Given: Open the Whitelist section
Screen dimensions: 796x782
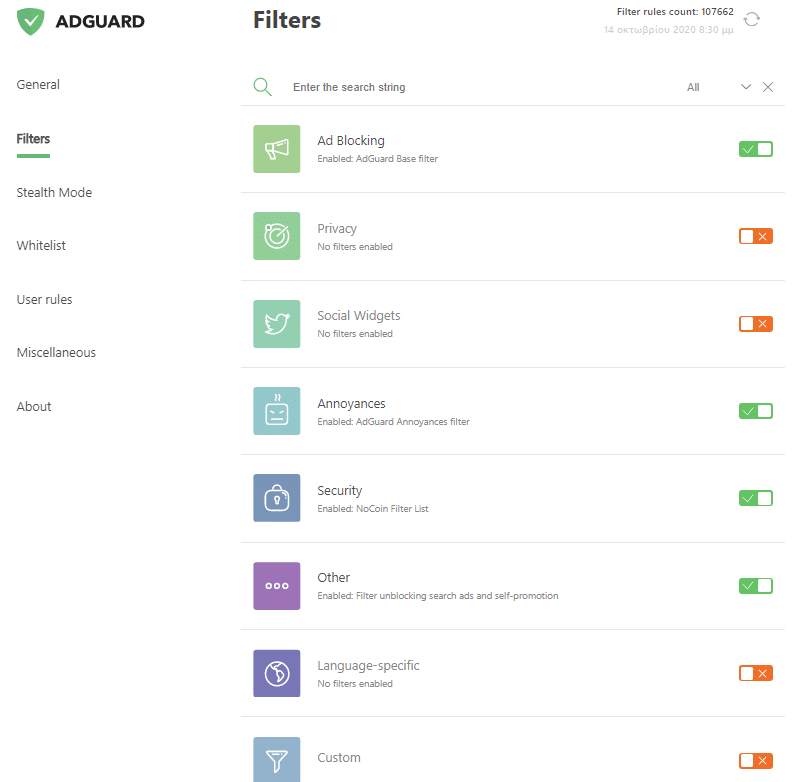Looking at the screenshot, I should (x=41, y=246).
